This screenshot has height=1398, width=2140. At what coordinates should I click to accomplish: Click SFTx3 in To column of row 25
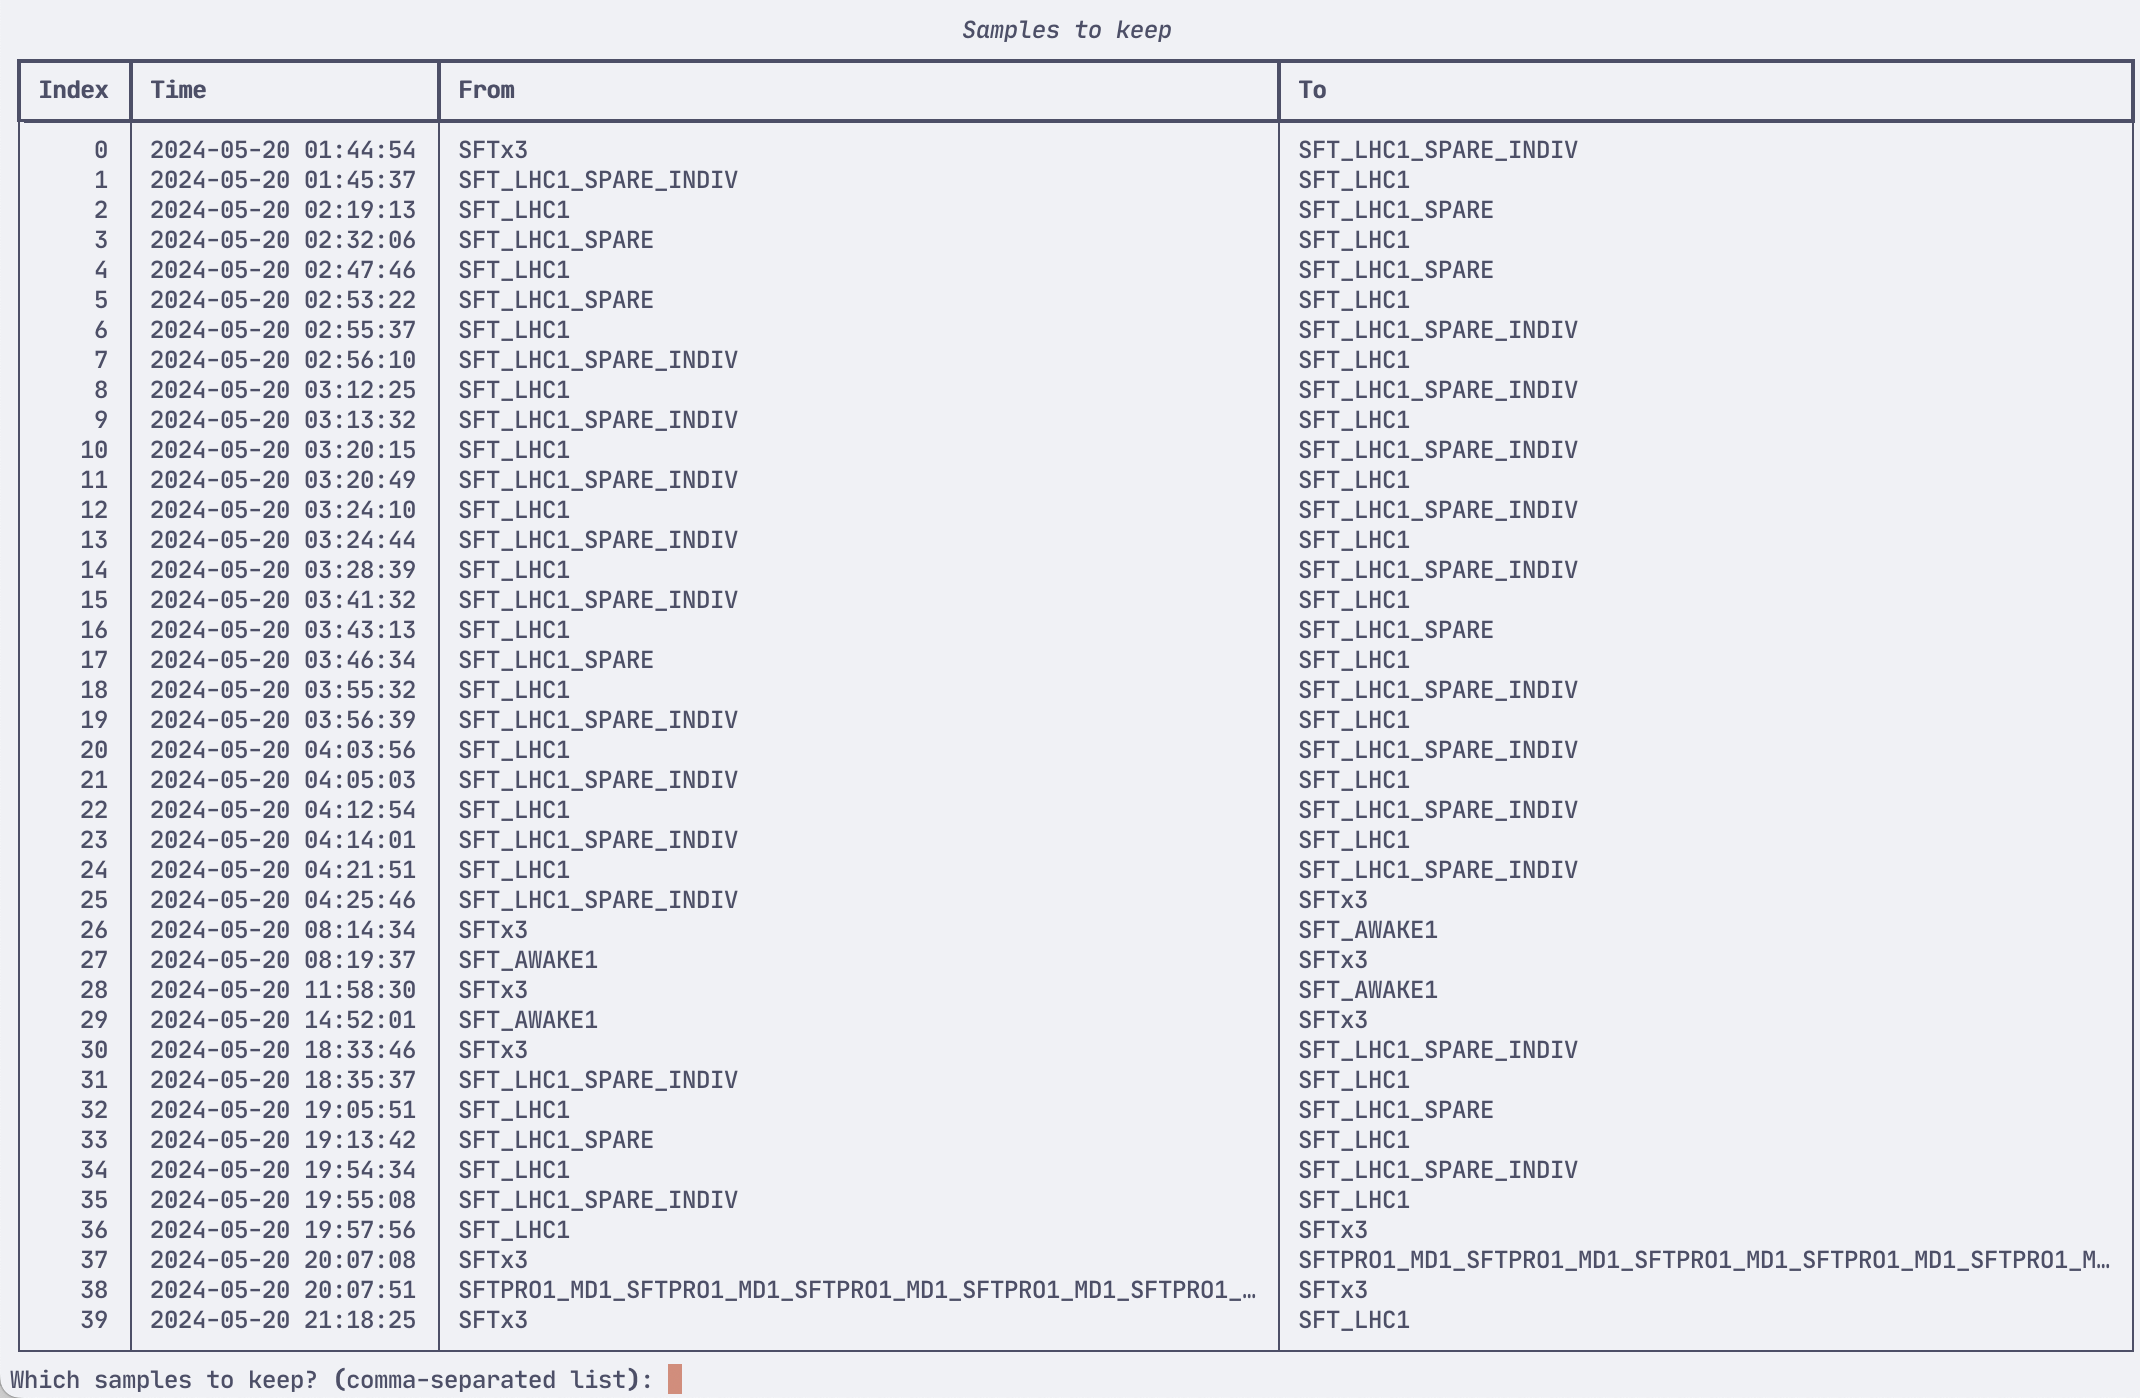1332,900
